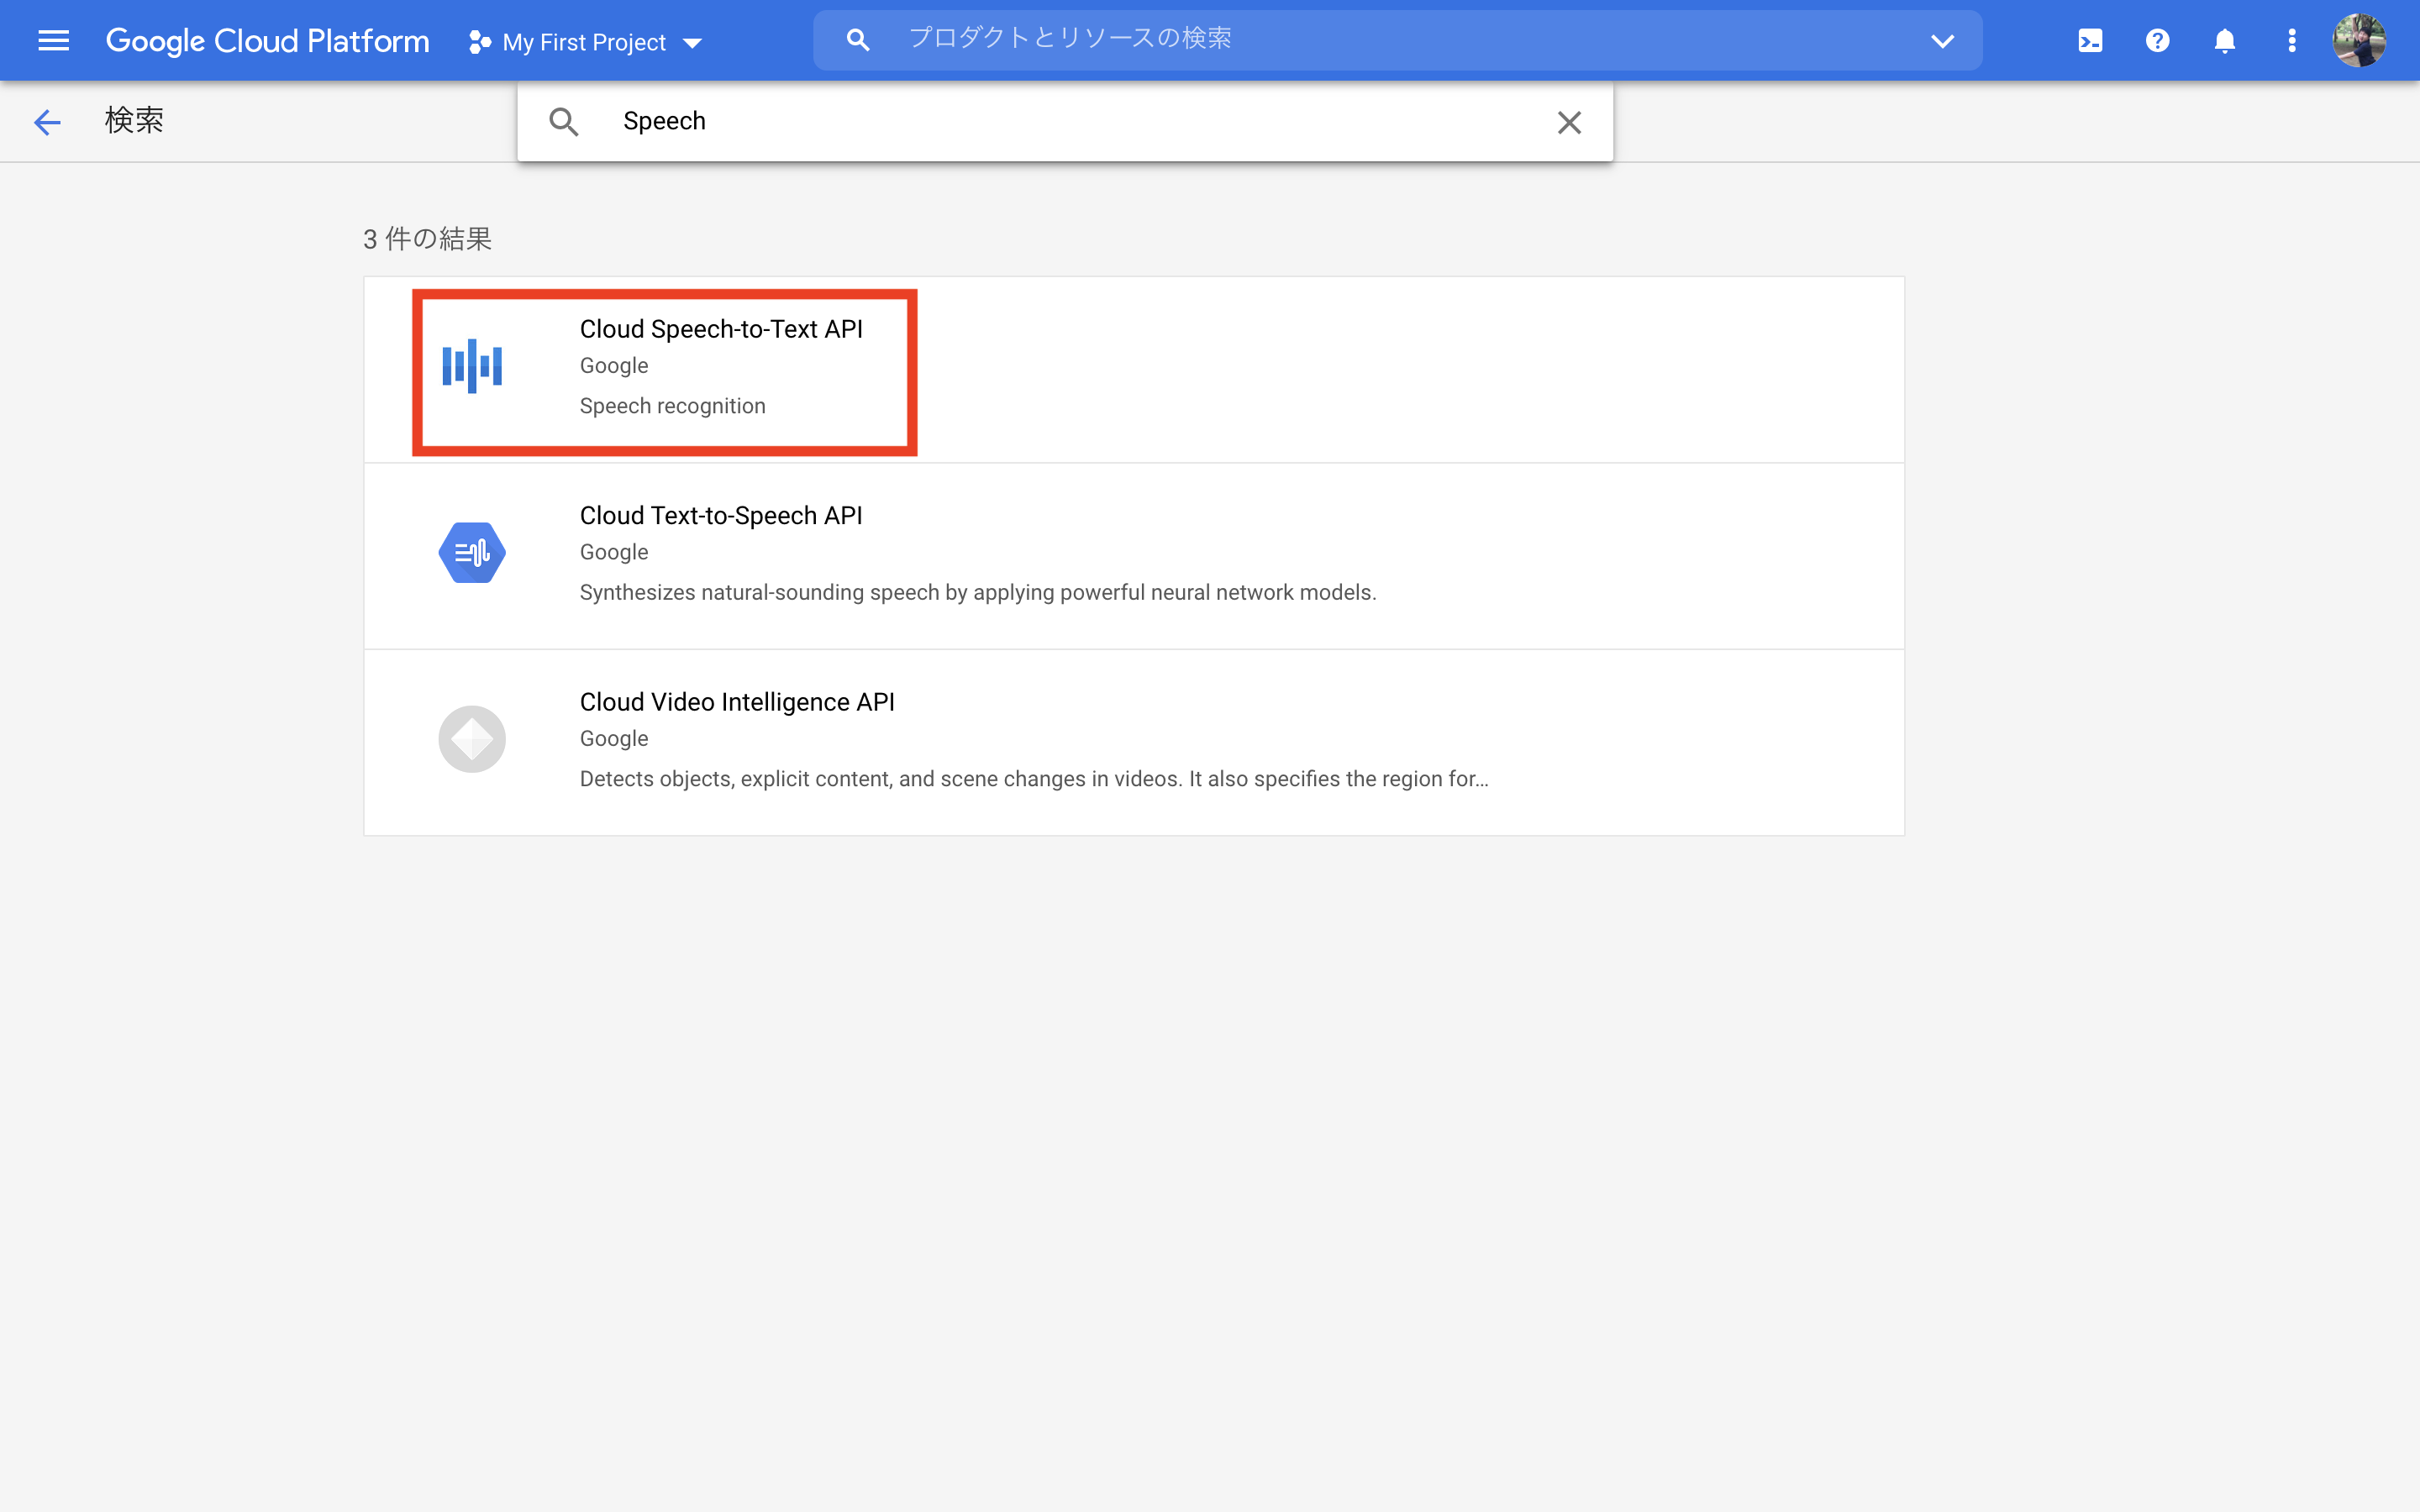Open the three-dot settings menu
The image size is (2420, 1512).
pyautogui.click(x=2291, y=41)
